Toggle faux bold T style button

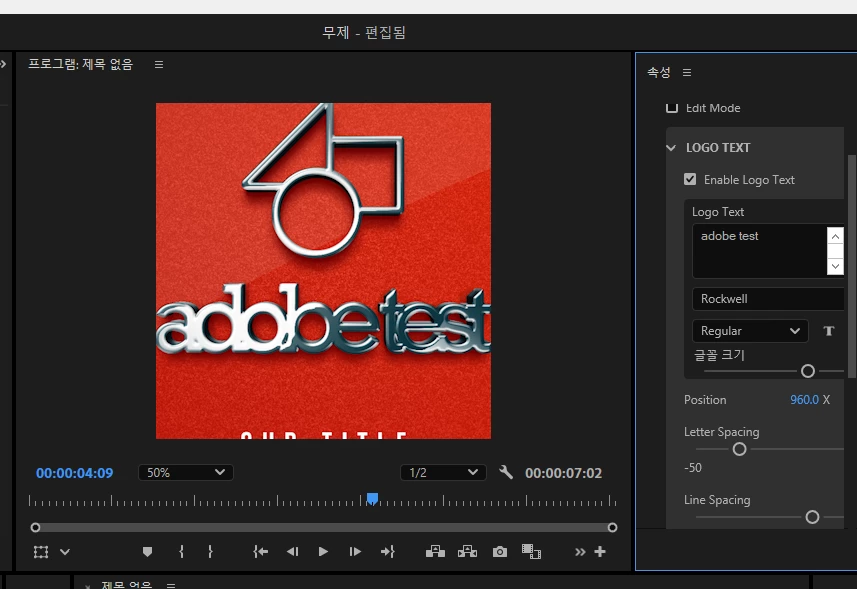coord(829,331)
